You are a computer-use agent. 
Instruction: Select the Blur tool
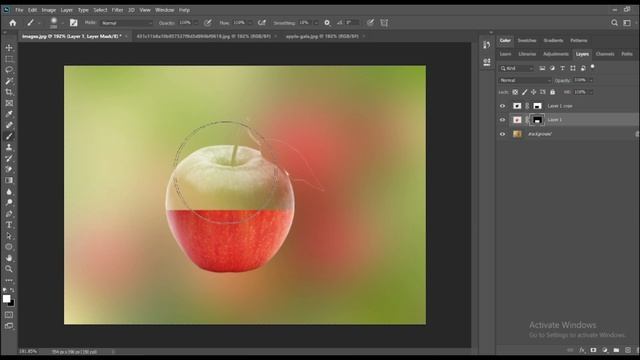point(9,191)
